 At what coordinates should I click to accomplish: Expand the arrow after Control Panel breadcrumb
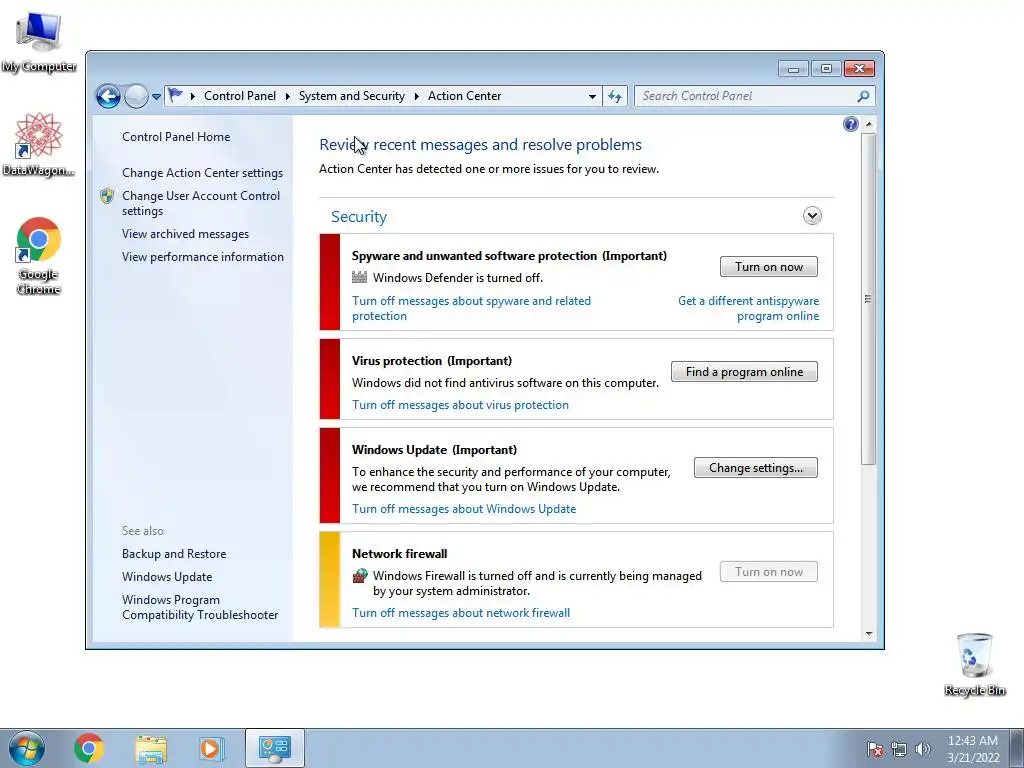287,96
